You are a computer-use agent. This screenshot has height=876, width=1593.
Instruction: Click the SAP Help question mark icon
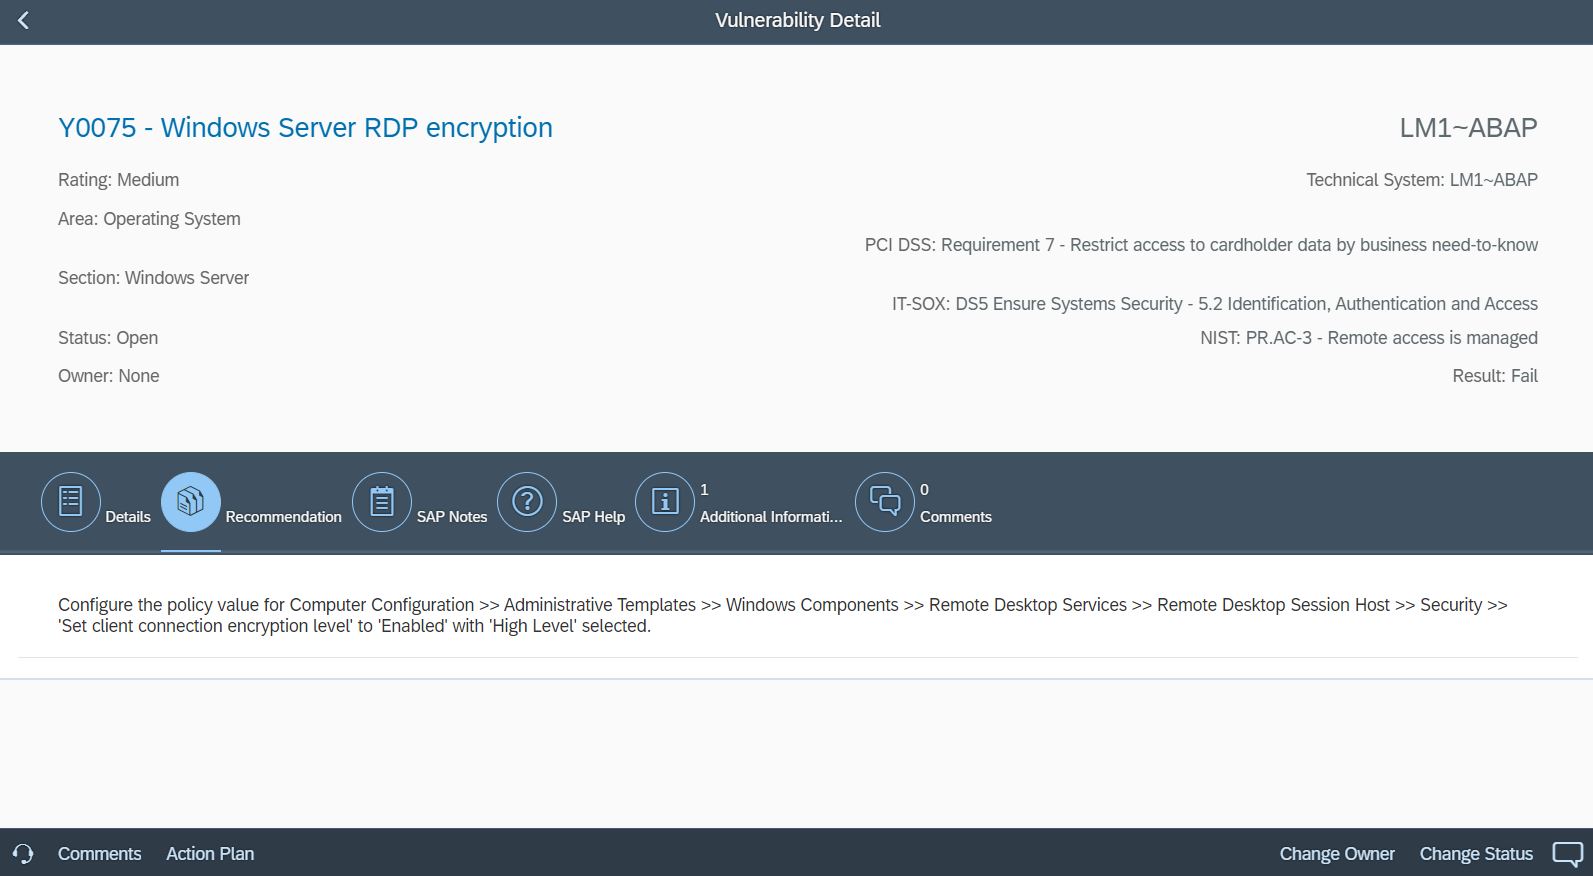[x=526, y=501]
